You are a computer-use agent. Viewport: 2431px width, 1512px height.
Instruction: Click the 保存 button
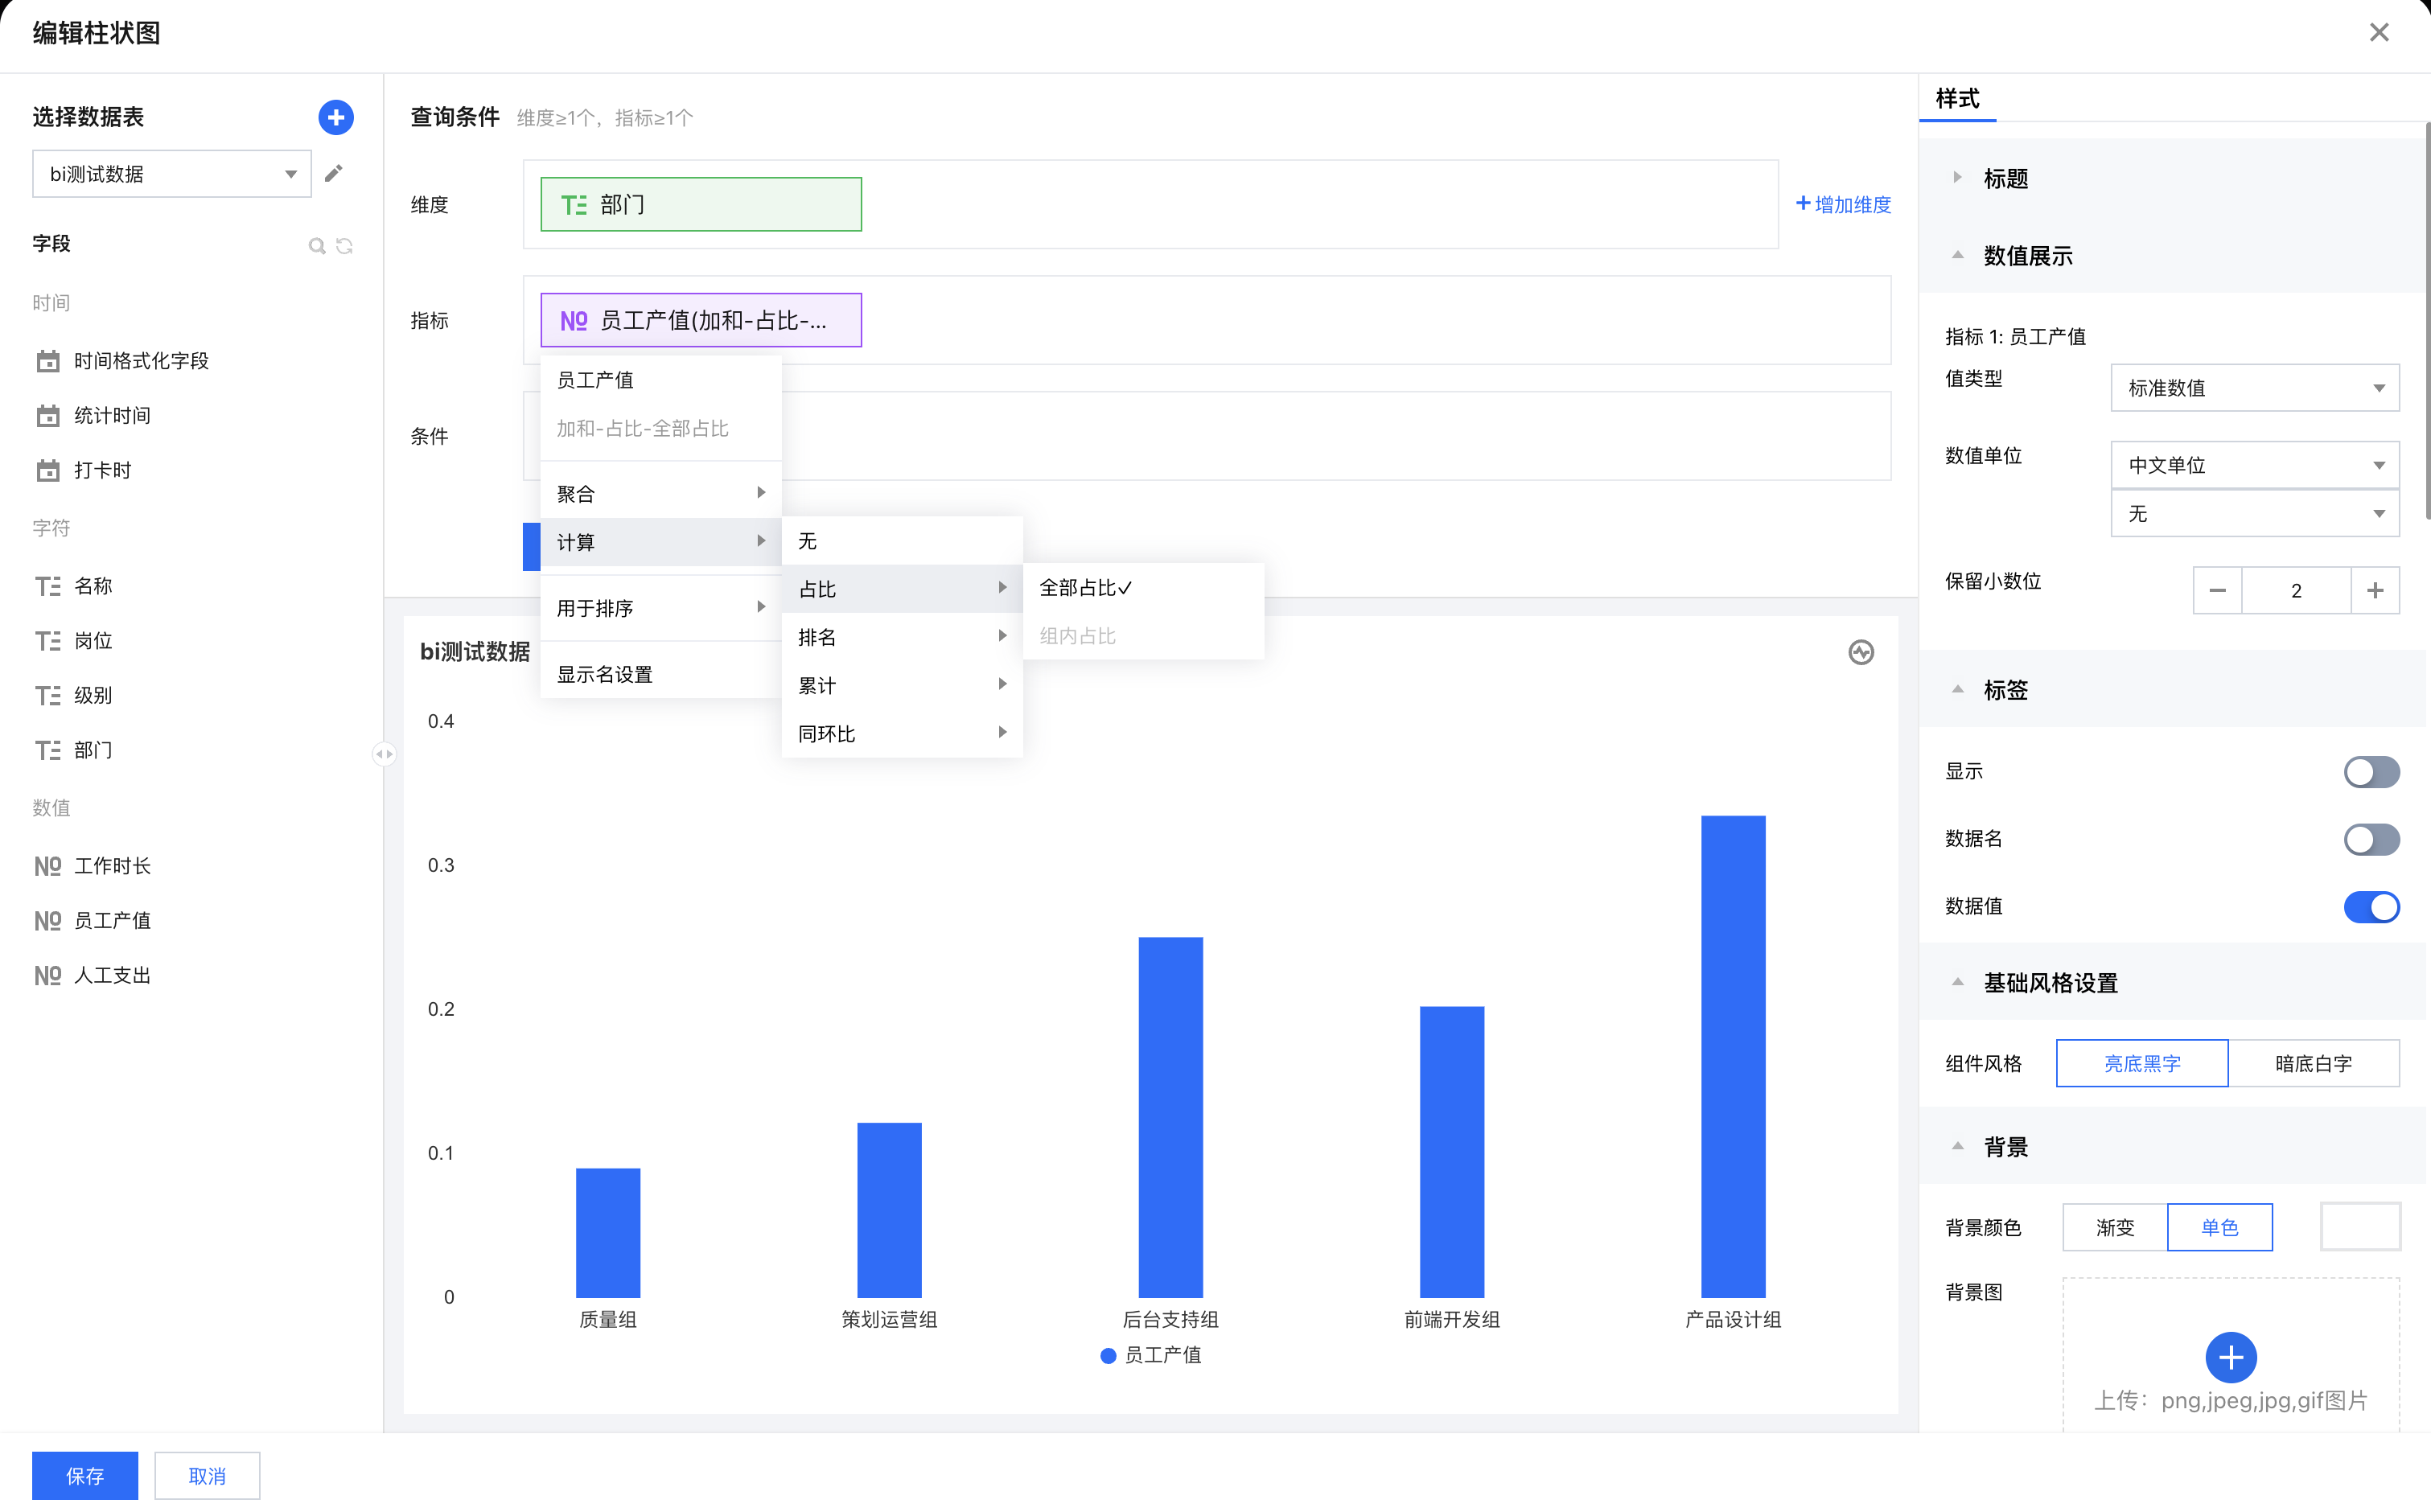[x=85, y=1475]
